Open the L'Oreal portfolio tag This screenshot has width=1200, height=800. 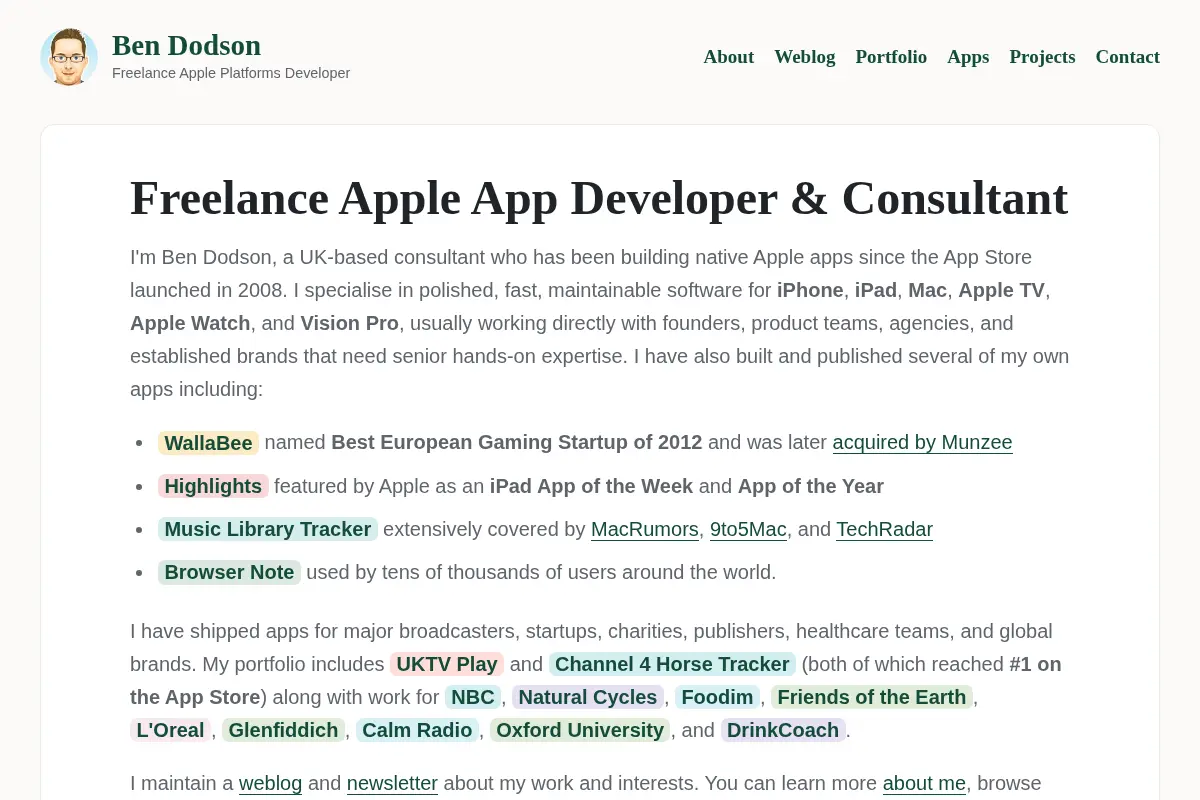click(x=170, y=730)
